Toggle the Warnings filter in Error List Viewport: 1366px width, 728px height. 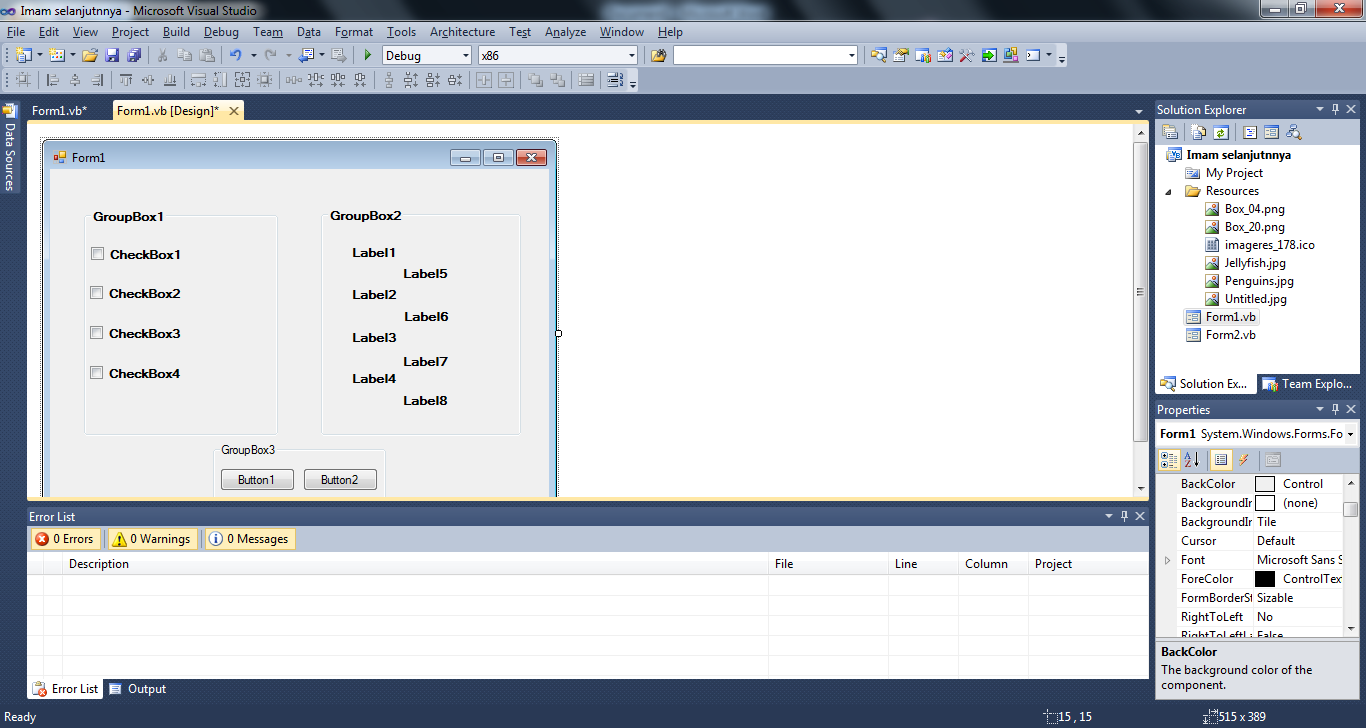pyautogui.click(x=151, y=539)
